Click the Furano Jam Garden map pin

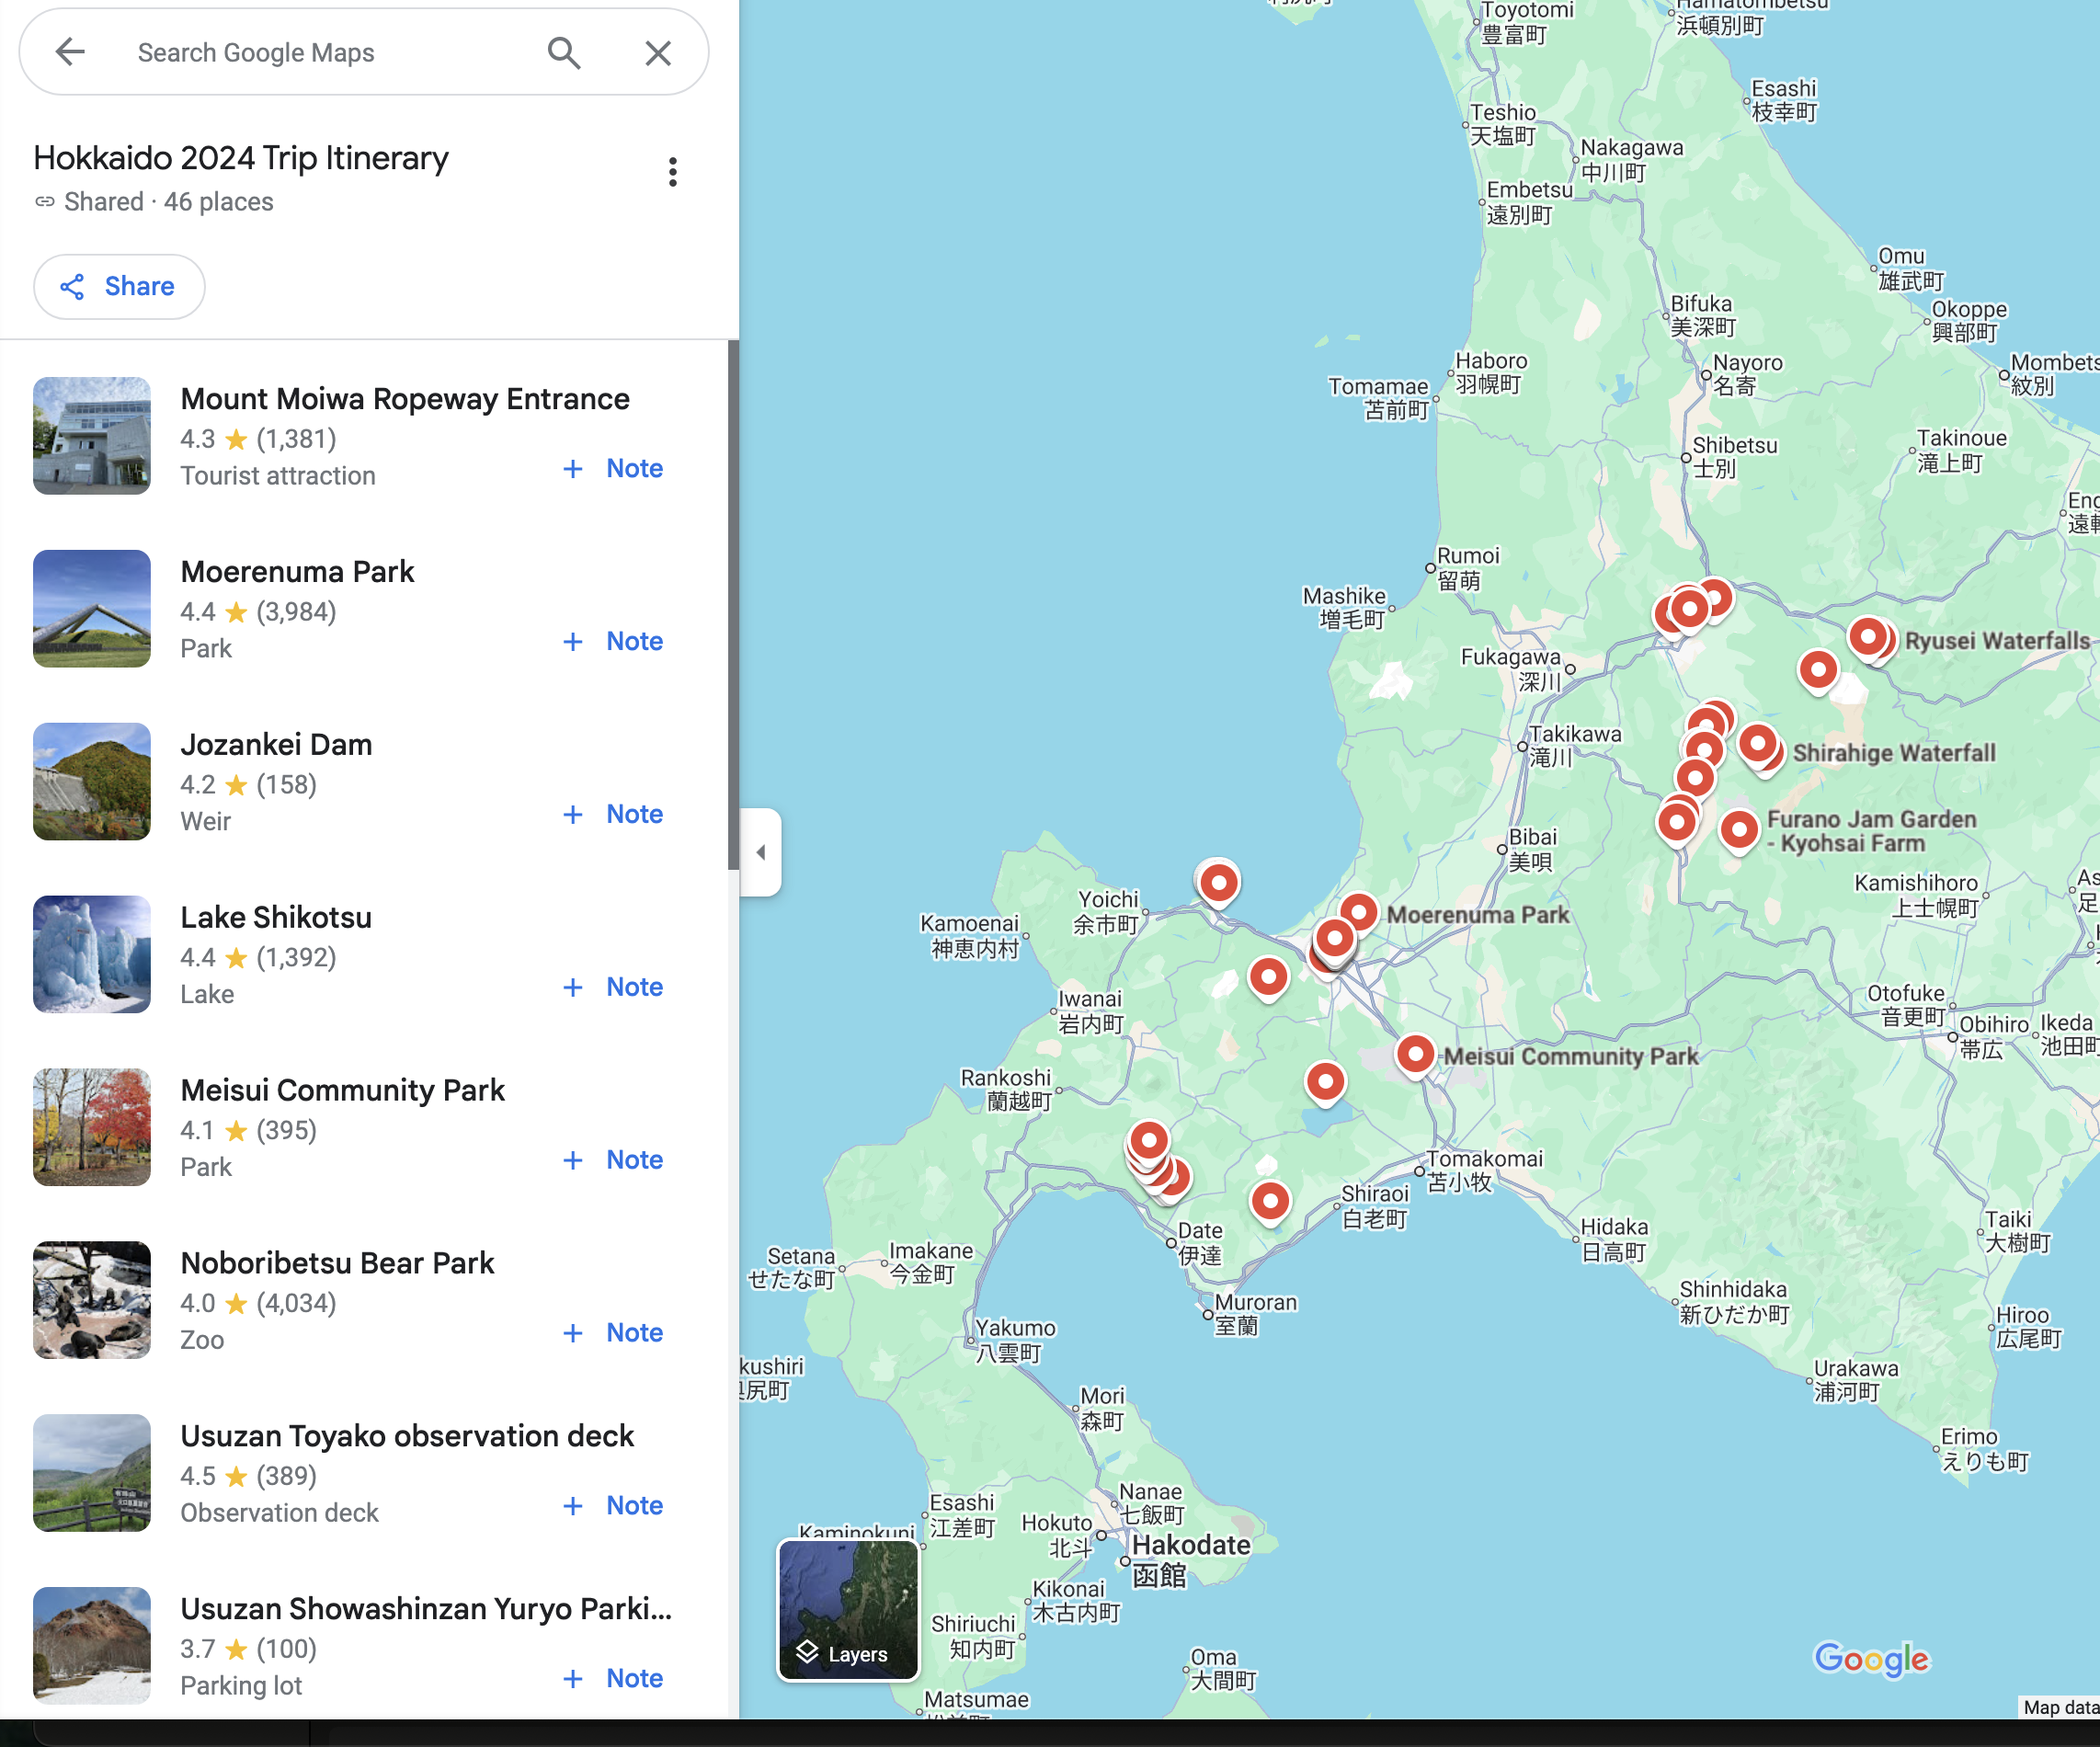[1739, 829]
